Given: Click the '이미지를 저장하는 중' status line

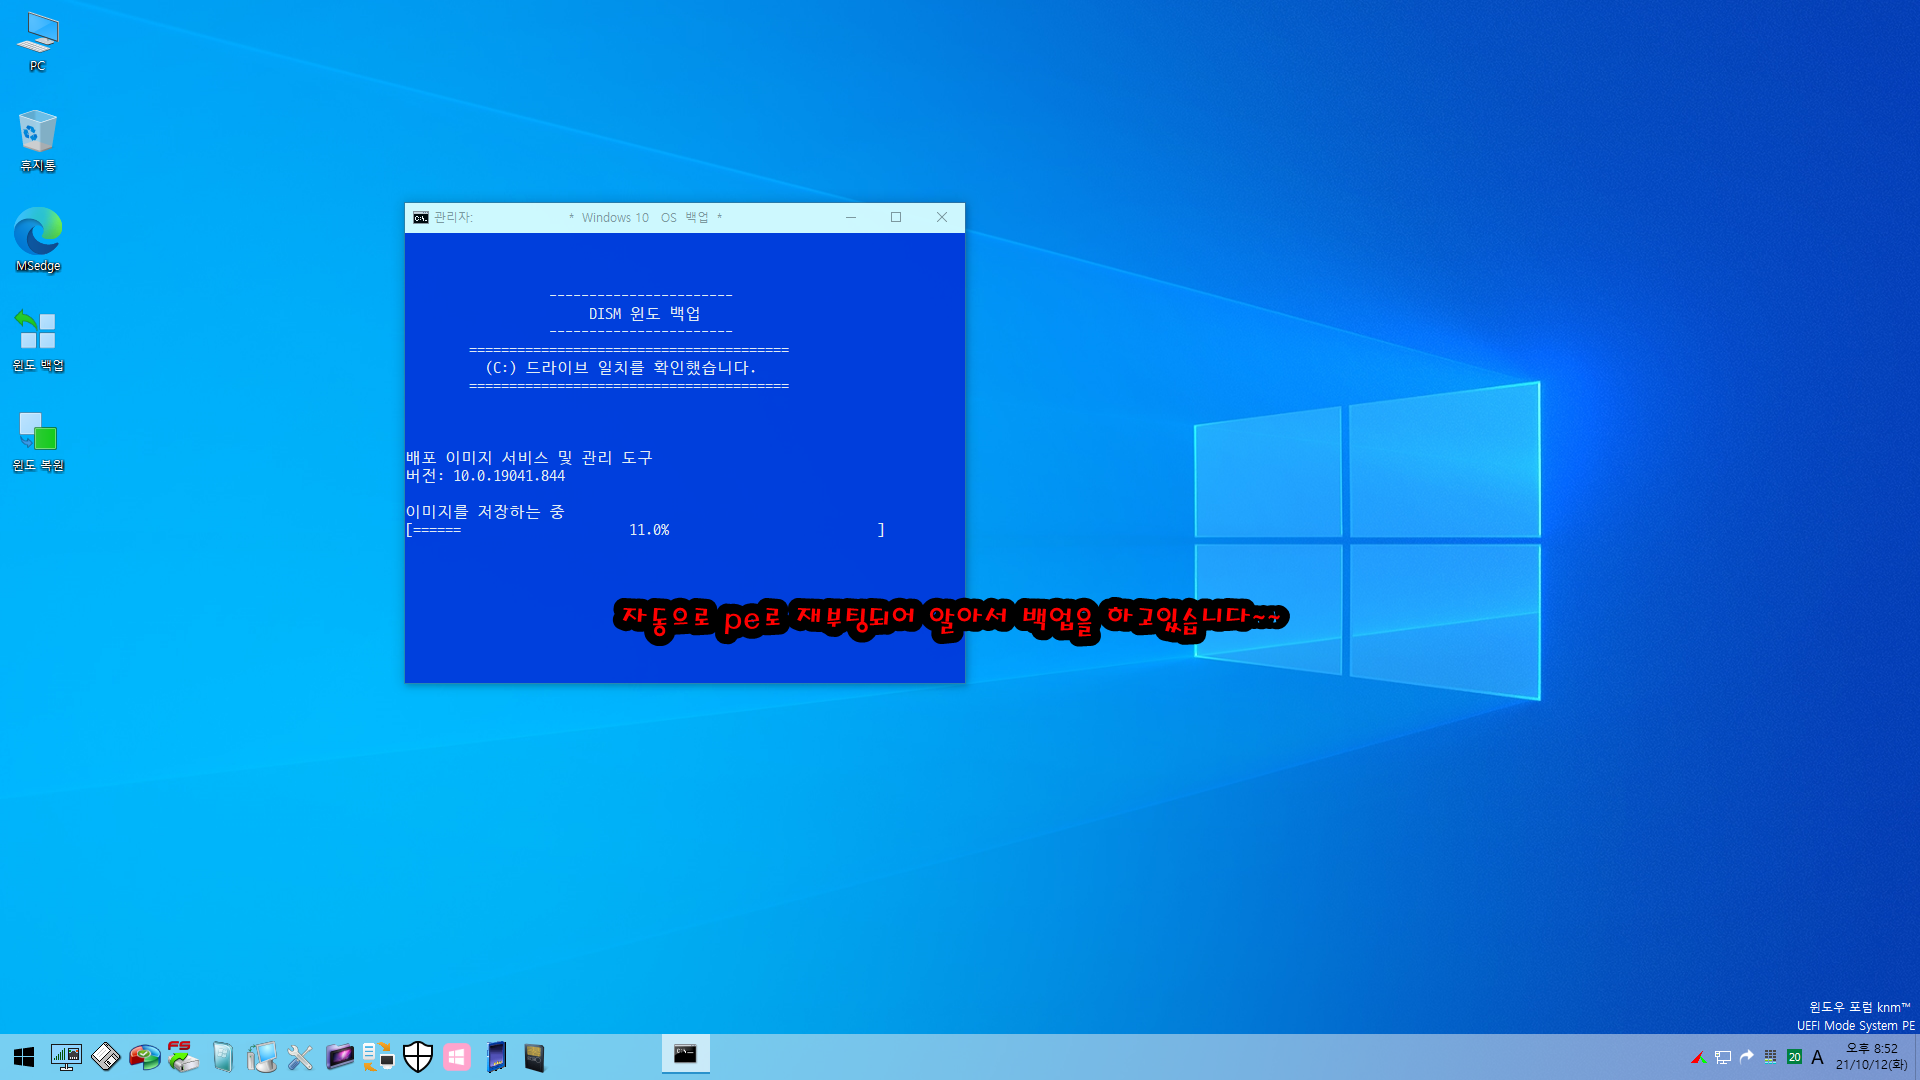Looking at the screenshot, I should point(485,512).
